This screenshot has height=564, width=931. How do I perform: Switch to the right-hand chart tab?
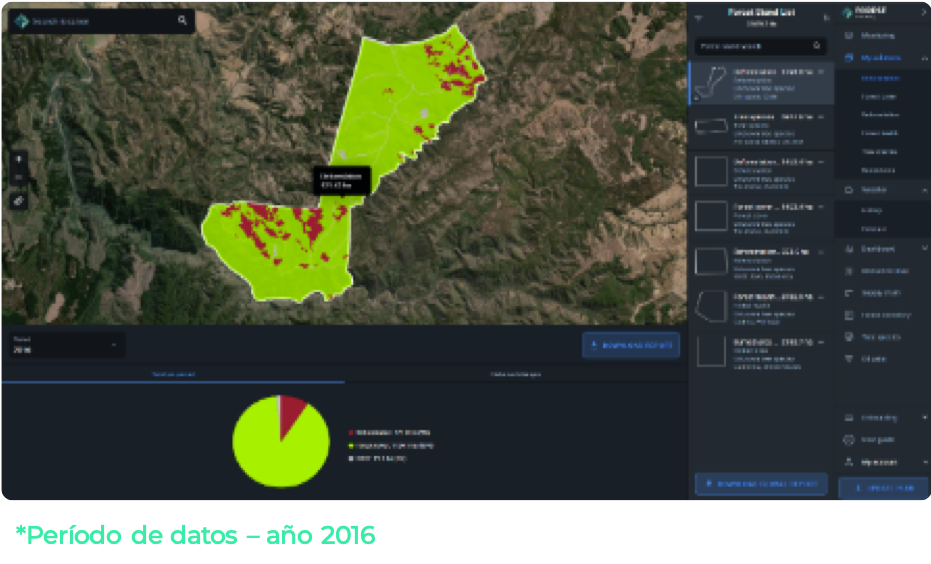(515, 375)
